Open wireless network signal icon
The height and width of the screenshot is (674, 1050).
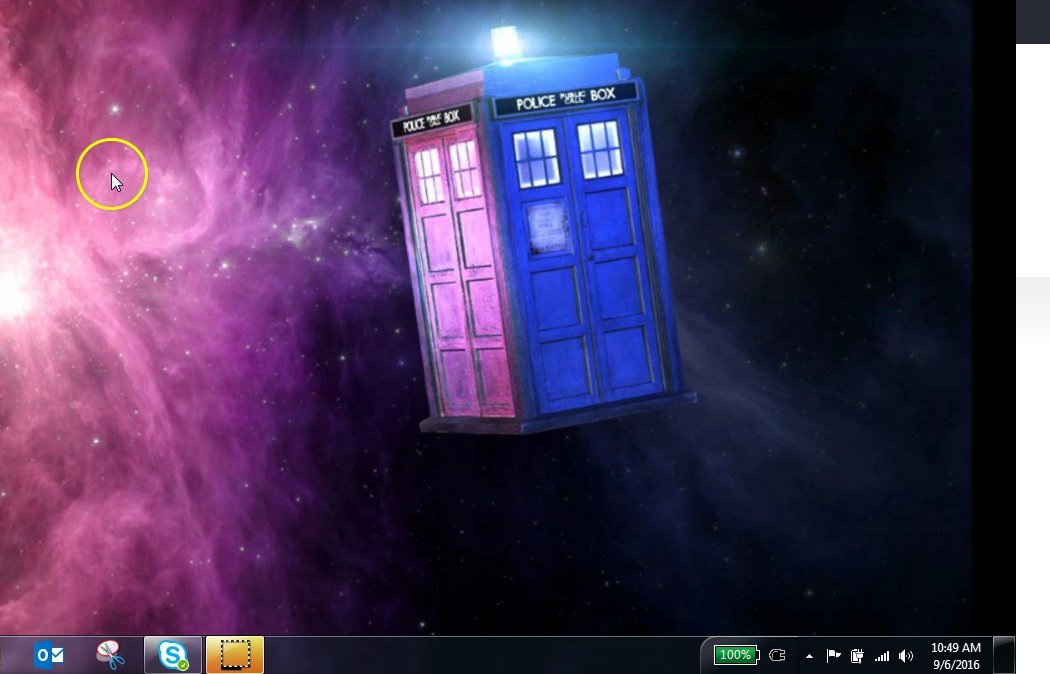(x=882, y=656)
